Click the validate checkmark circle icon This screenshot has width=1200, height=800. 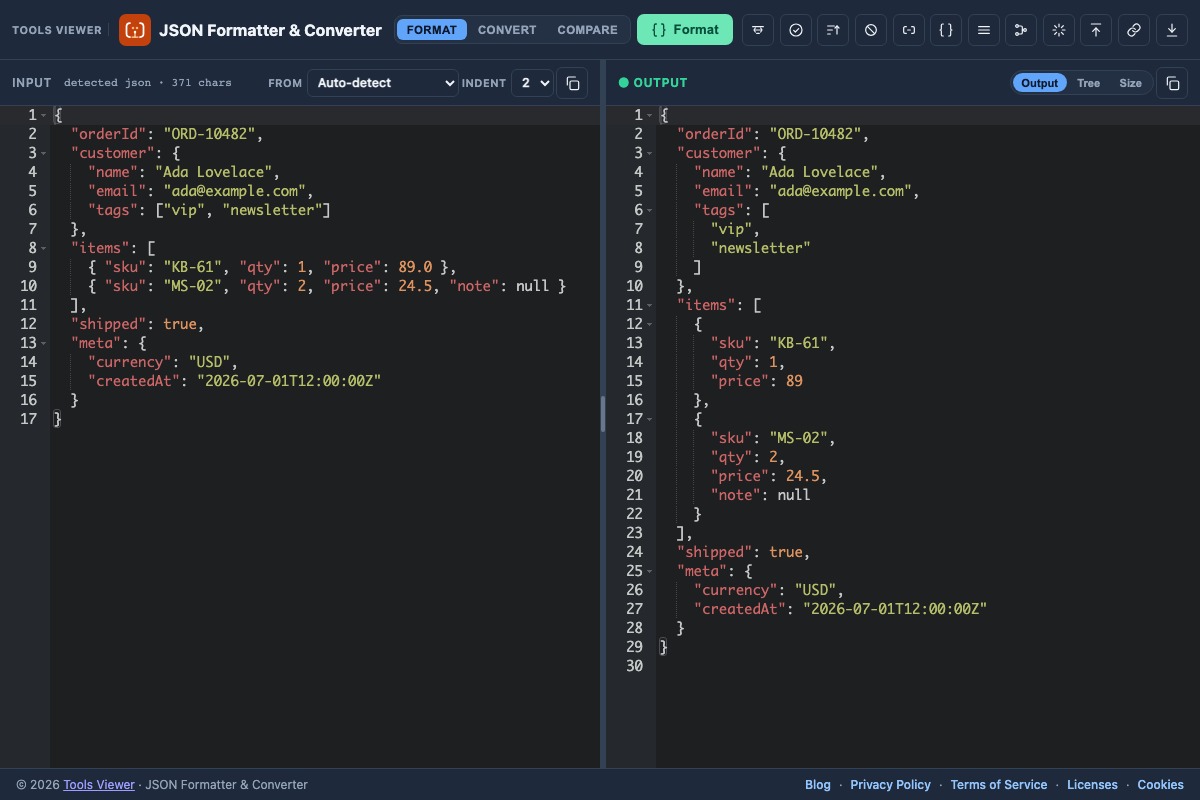coord(796,30)
